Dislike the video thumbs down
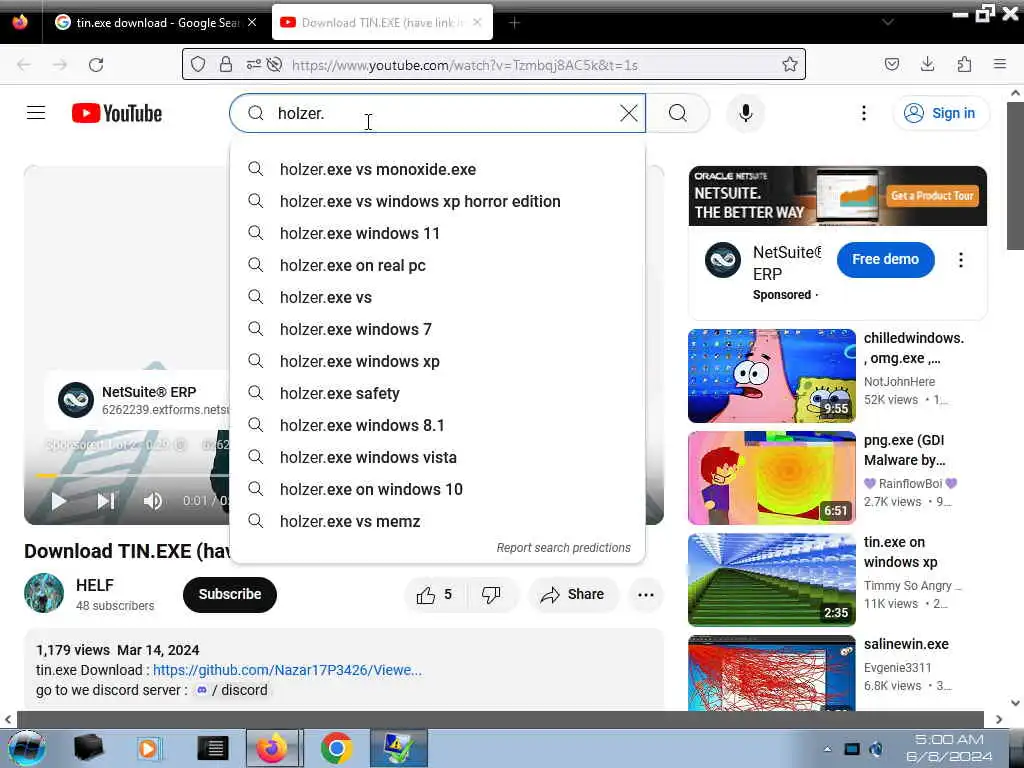The height and width of the screenshot is (768, 1024). click(491, 594)
